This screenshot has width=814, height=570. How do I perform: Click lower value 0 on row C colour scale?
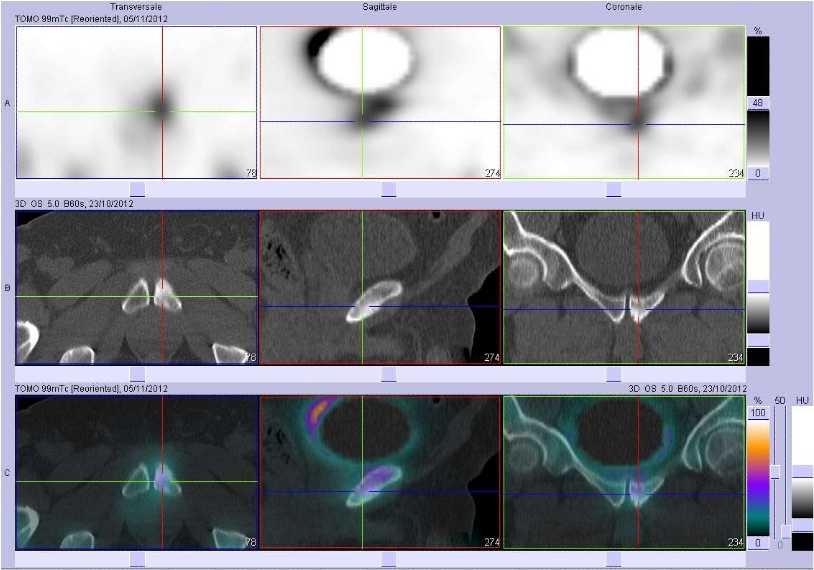[x=758, y=543]
